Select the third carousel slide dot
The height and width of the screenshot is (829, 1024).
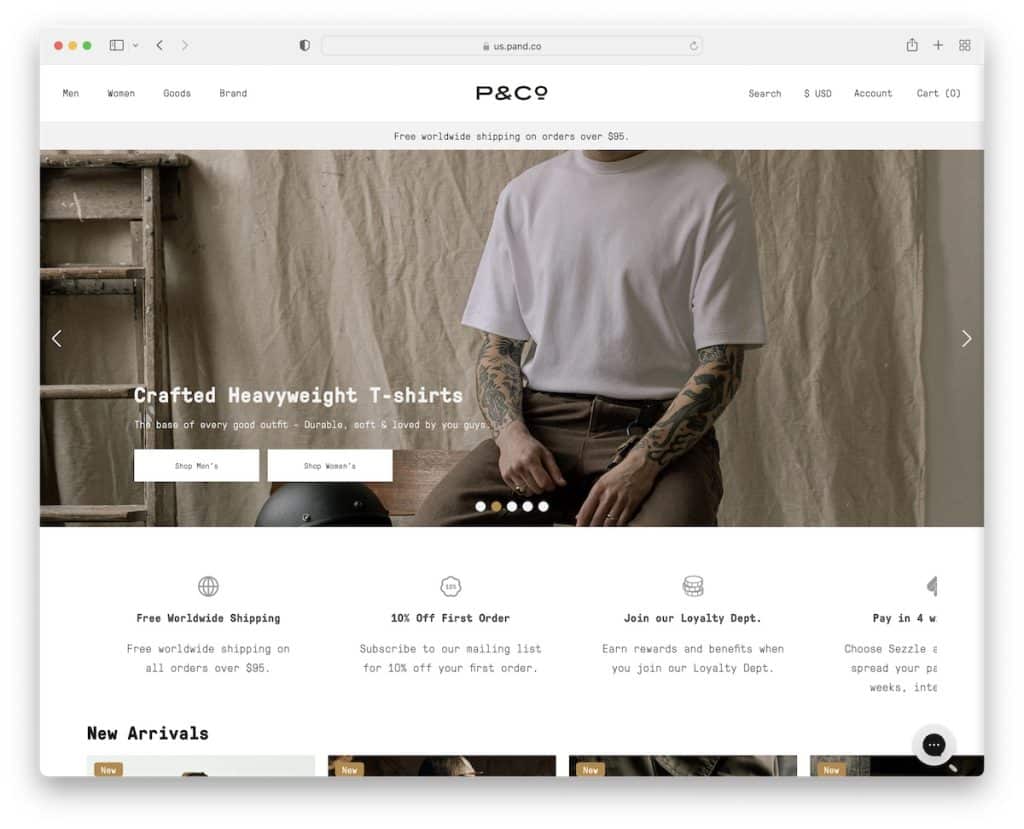coord(512,506)
